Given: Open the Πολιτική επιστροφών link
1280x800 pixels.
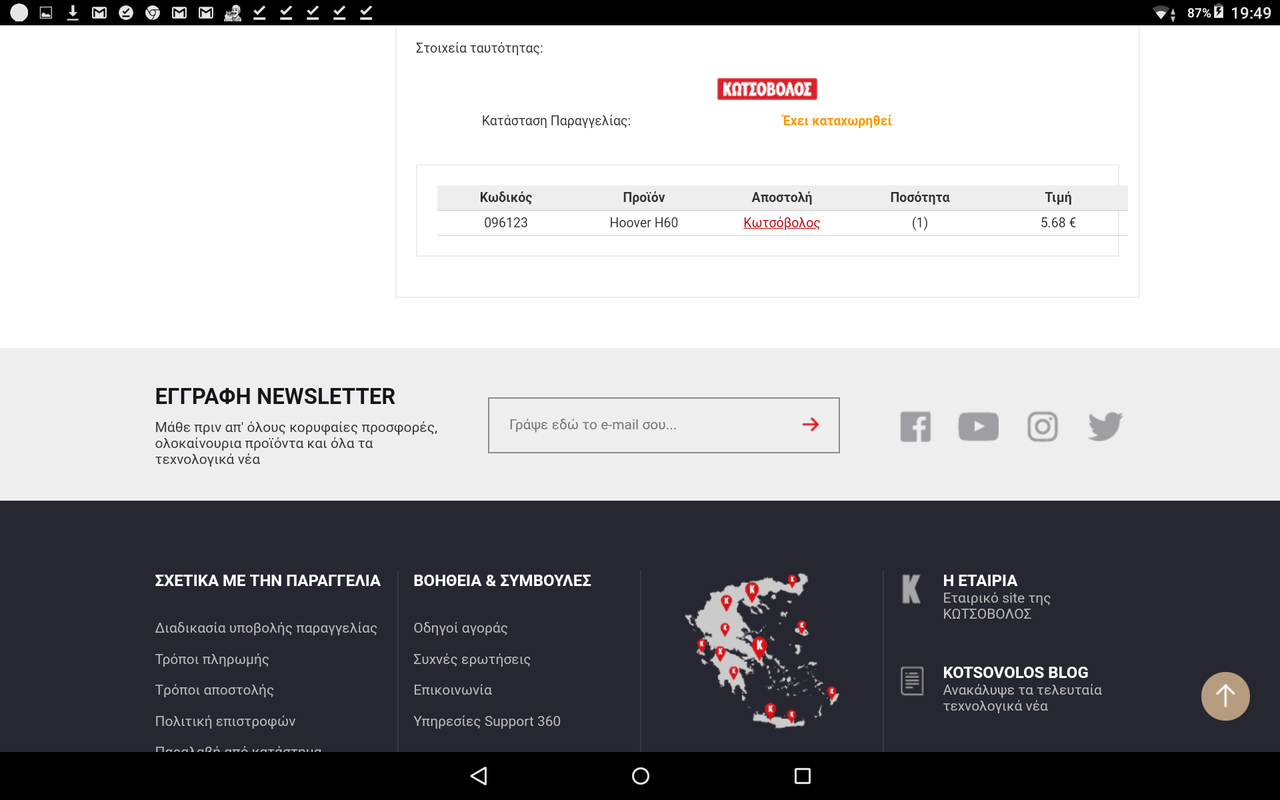Looking at the screenshot, I should [x=225, y=721].
